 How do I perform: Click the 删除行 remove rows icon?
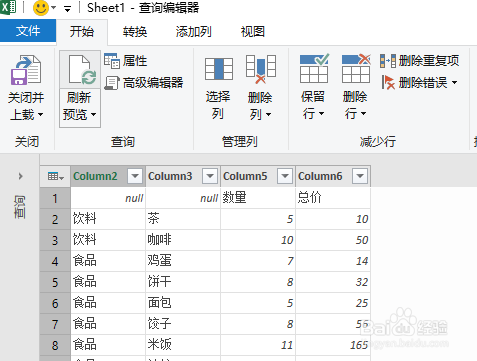356,69
